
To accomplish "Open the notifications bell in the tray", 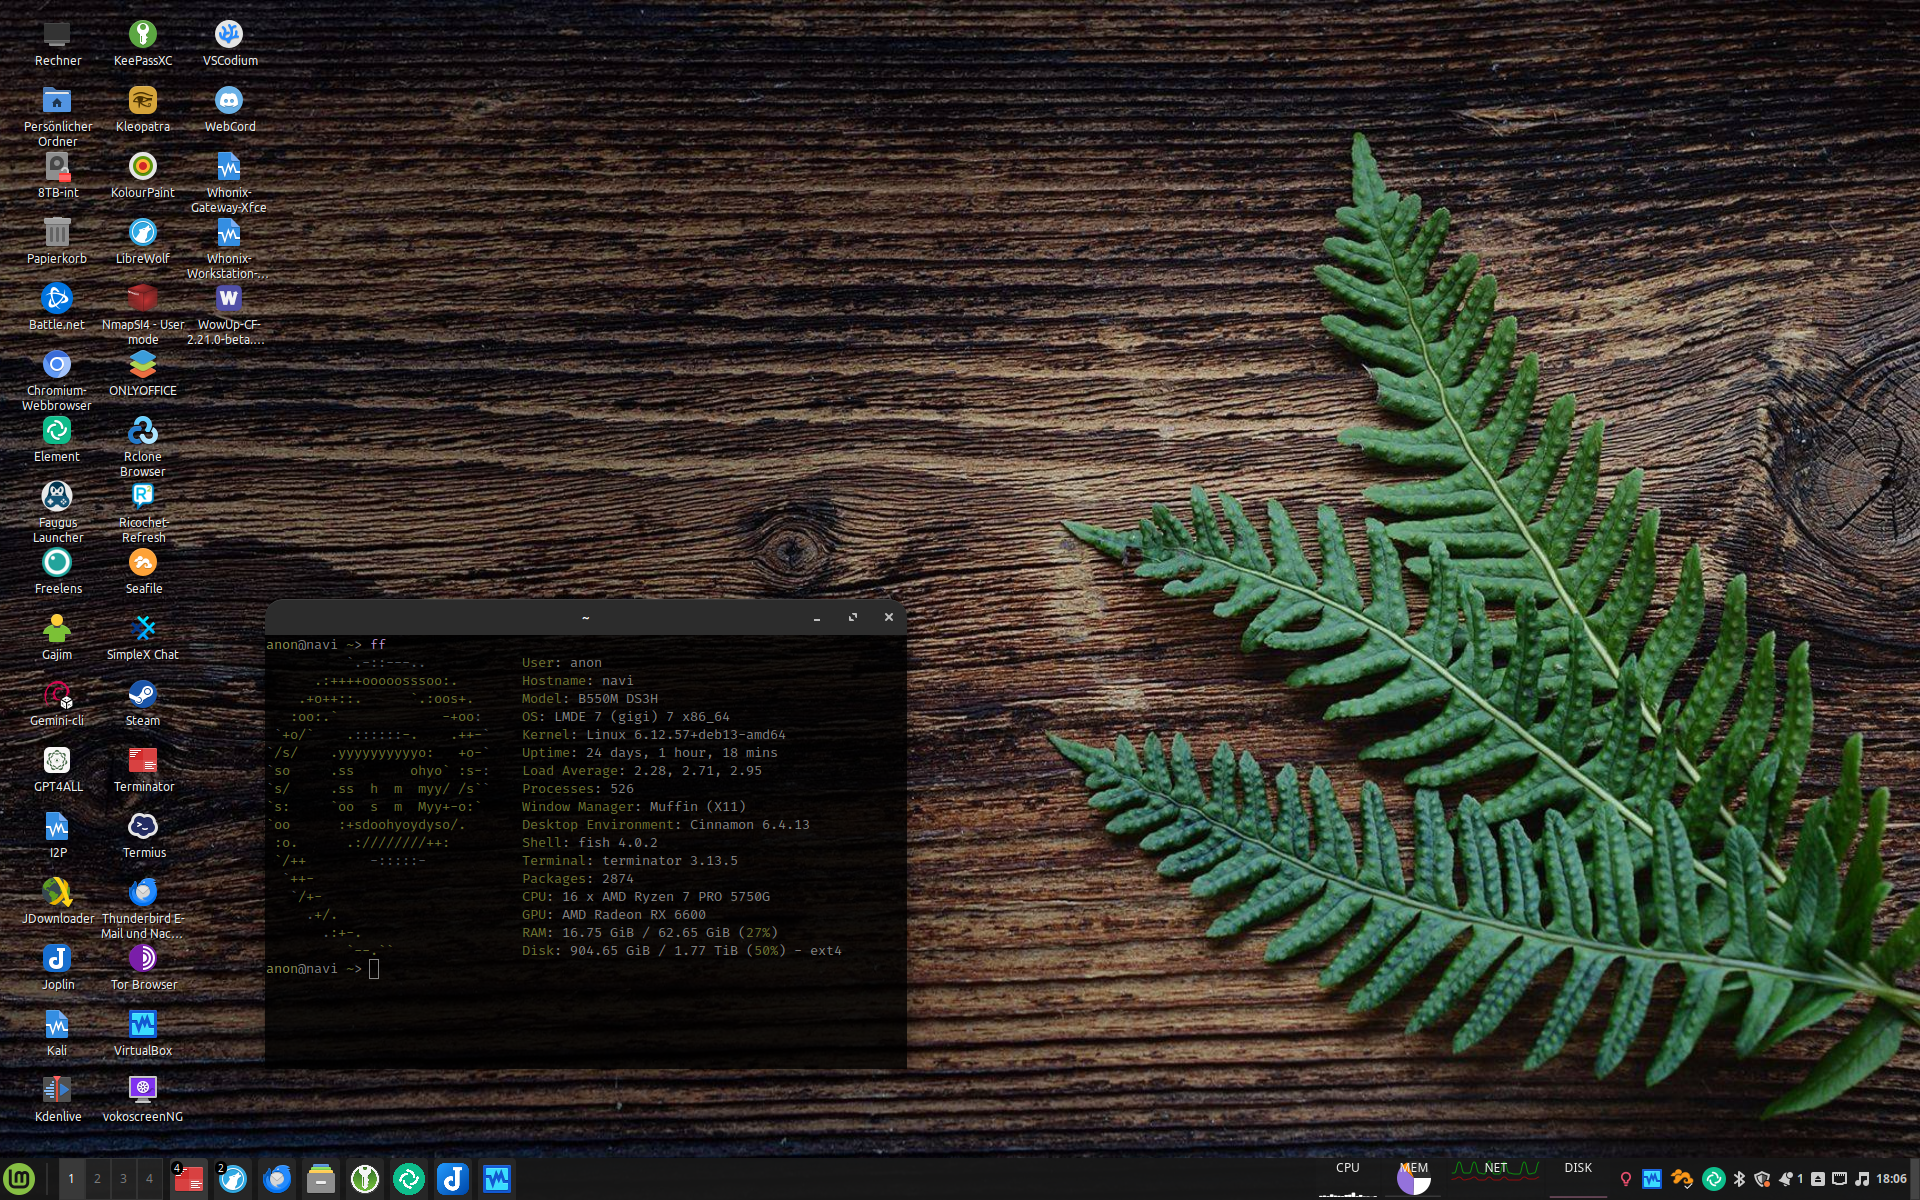I will coord(1786,1179).
